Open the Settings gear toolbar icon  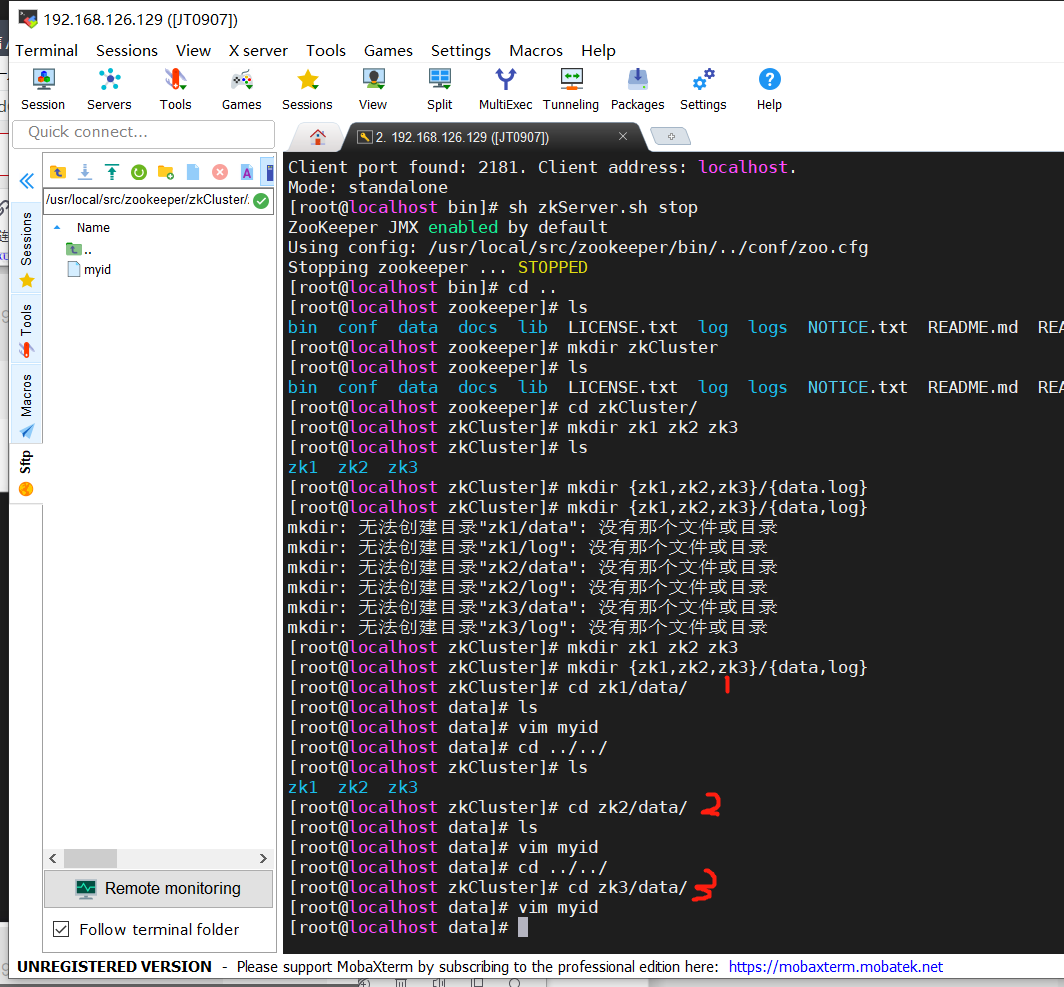click(x=703, y=89)
